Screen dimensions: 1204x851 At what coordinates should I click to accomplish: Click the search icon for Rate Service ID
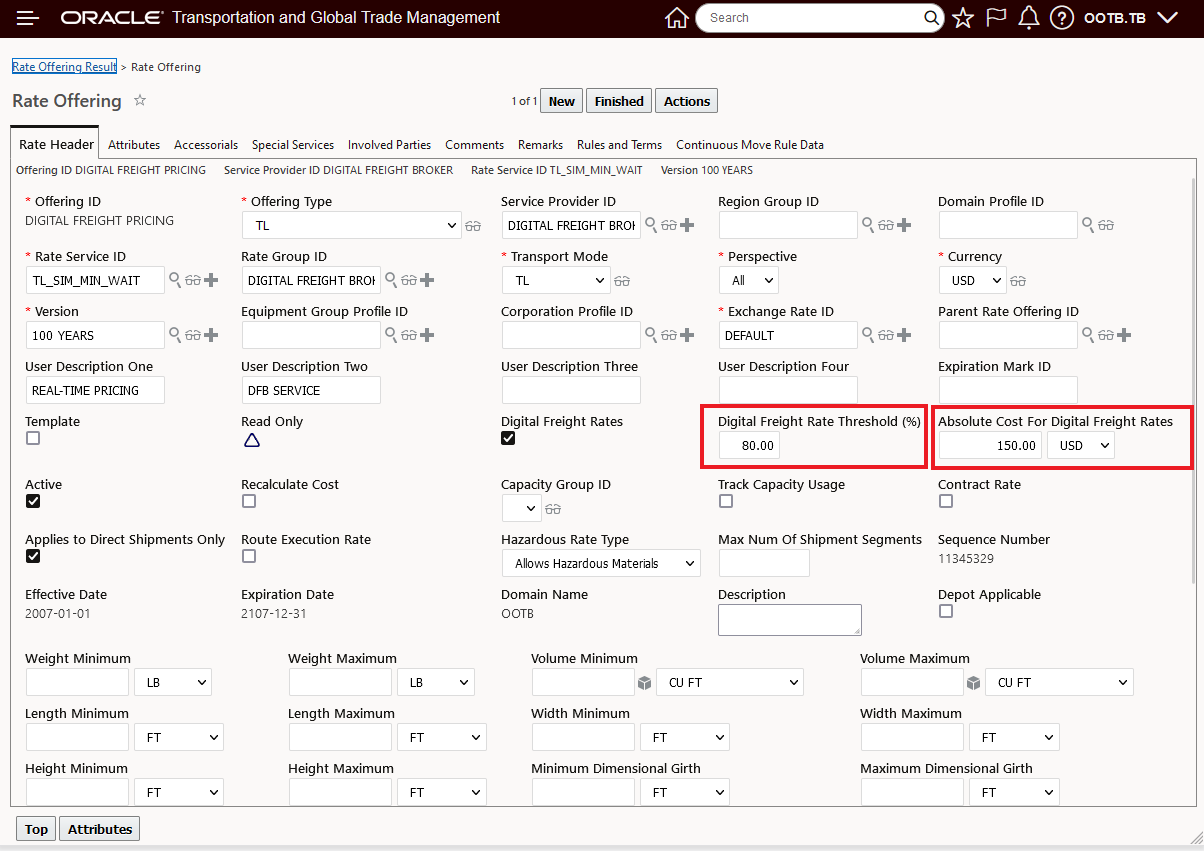coord(175,280)
